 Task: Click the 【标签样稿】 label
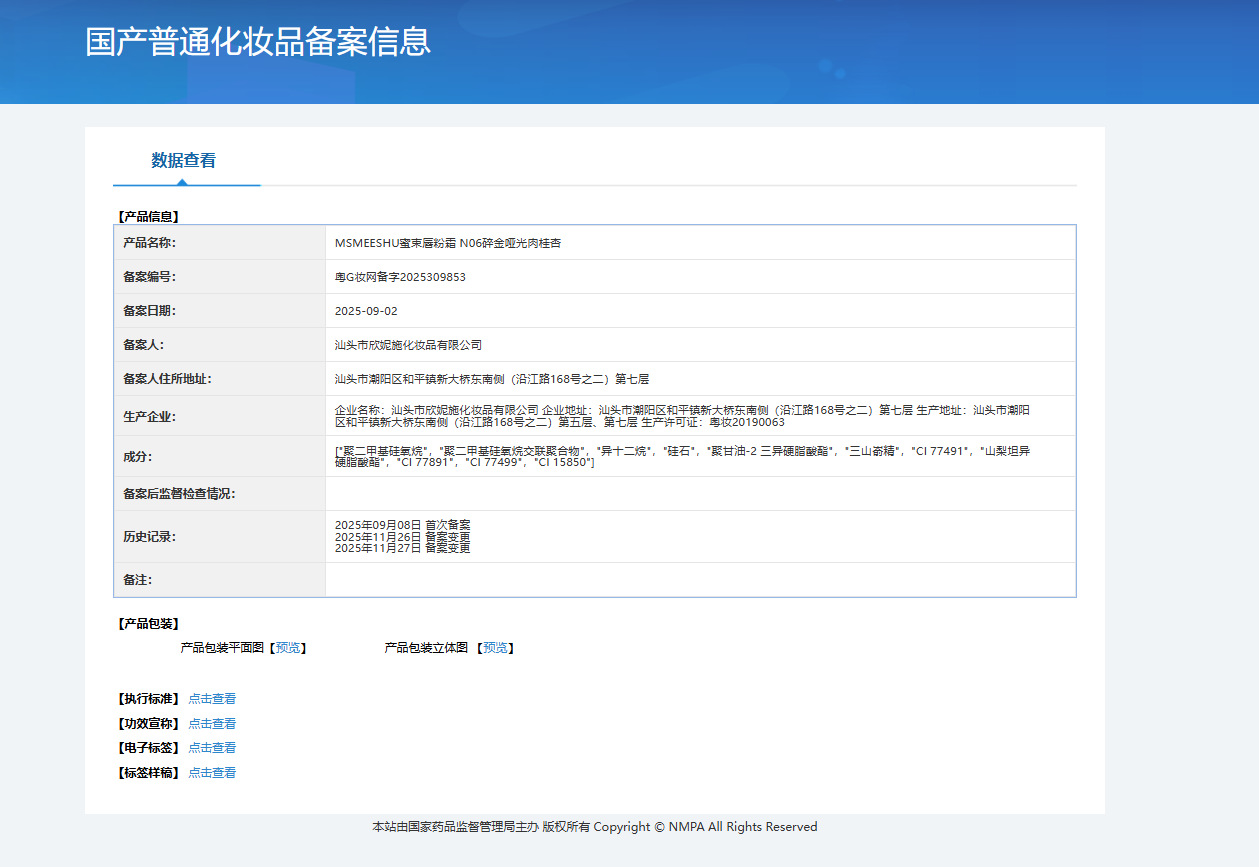[148, 773]
